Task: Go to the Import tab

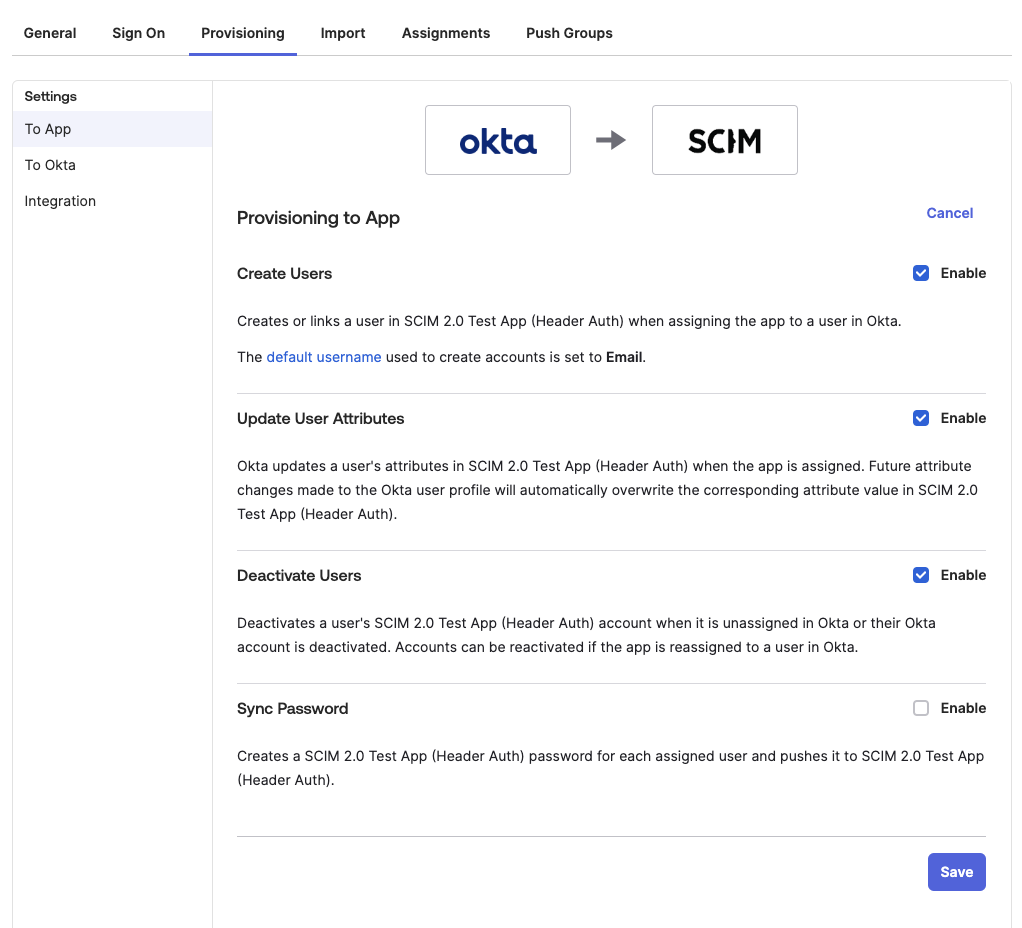Action: (x=342, y=32)
